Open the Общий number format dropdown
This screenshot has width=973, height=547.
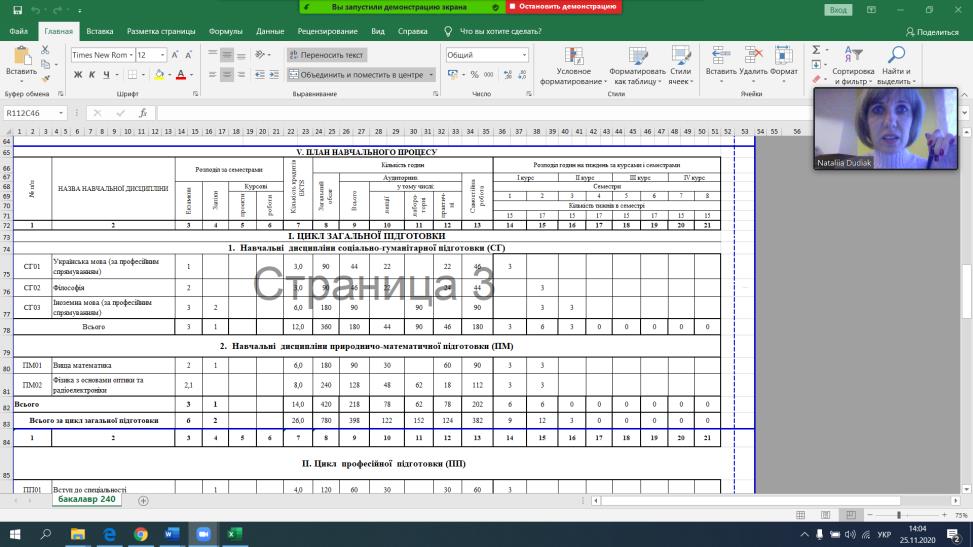click(524, 55)
